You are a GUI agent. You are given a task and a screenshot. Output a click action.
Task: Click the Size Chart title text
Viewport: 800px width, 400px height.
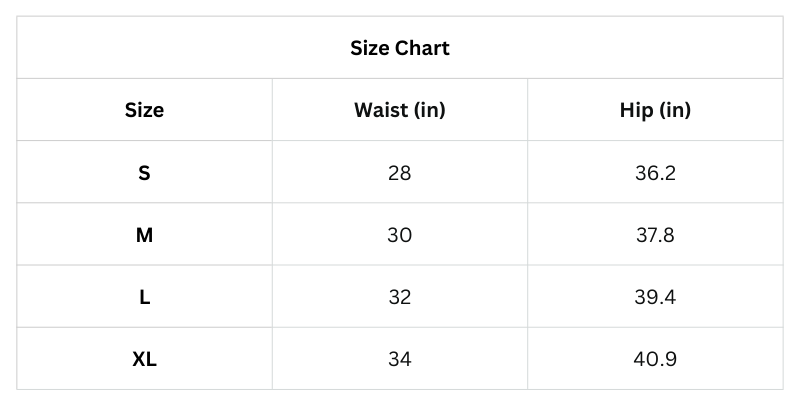[x=399, y=48]
